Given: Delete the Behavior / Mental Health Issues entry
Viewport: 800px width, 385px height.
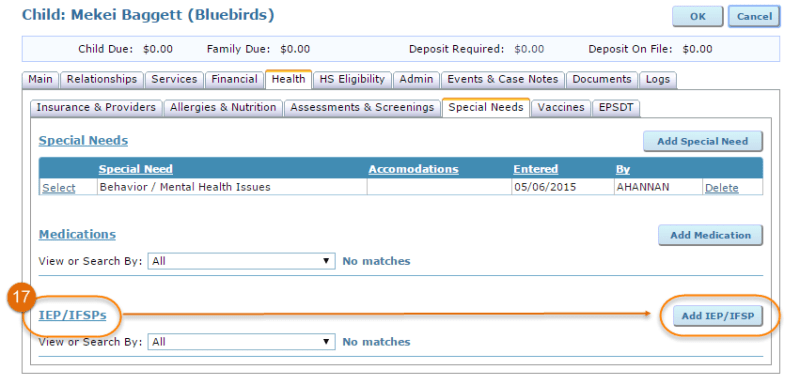Looking at the screenshot, I should point(721,188).
